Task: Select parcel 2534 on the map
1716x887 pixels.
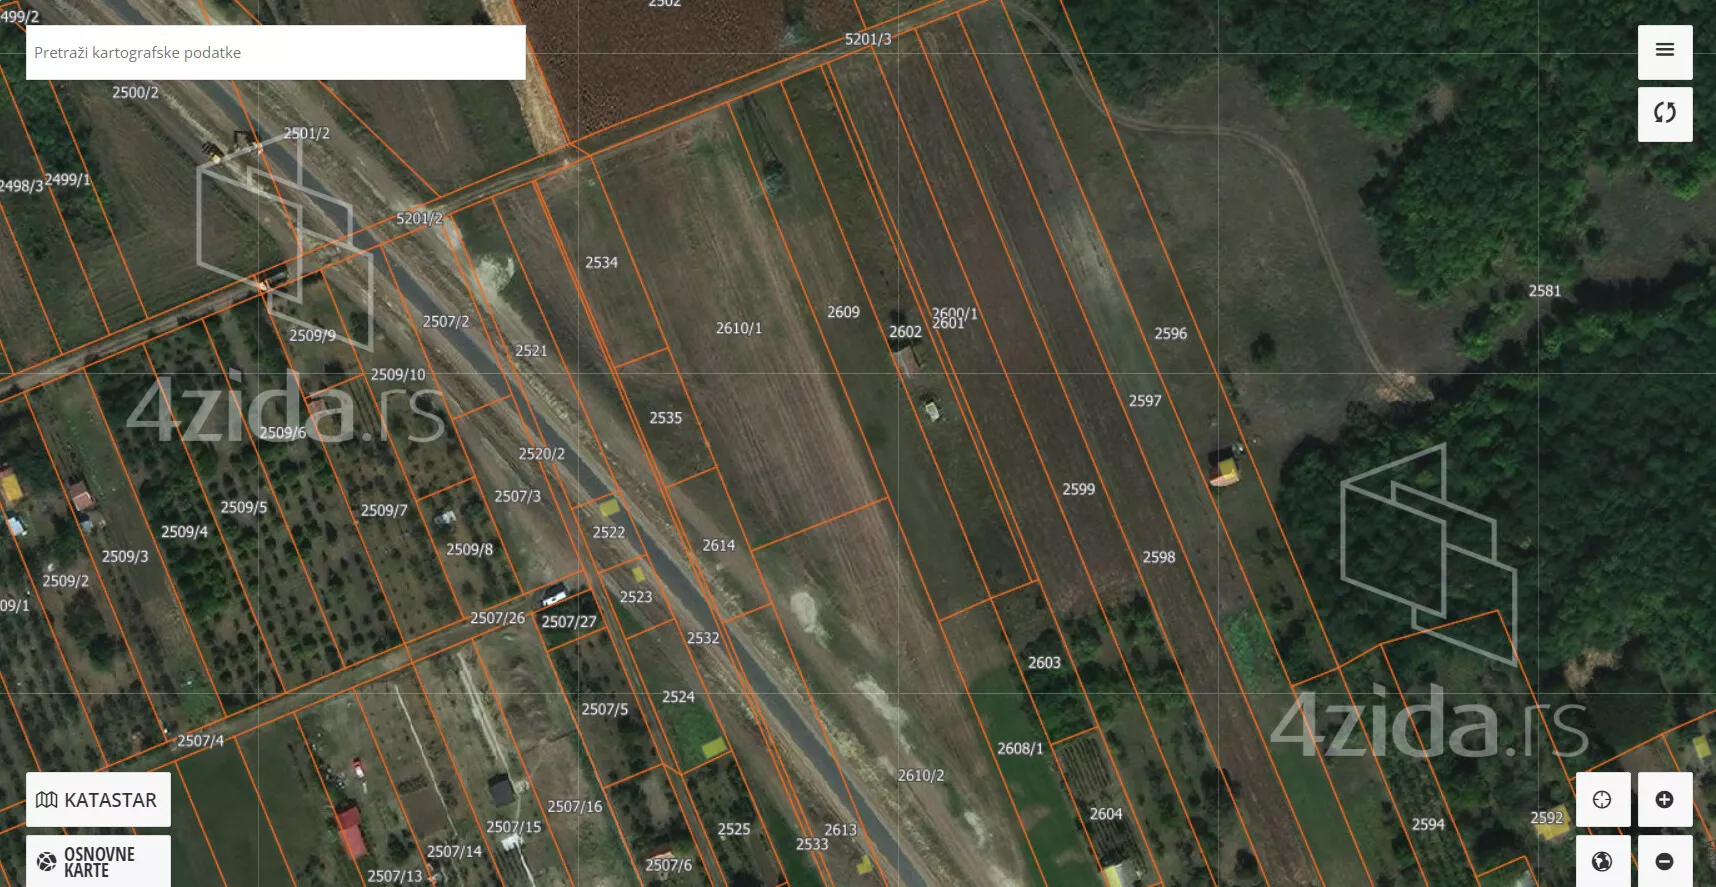Action: point(601,263)
